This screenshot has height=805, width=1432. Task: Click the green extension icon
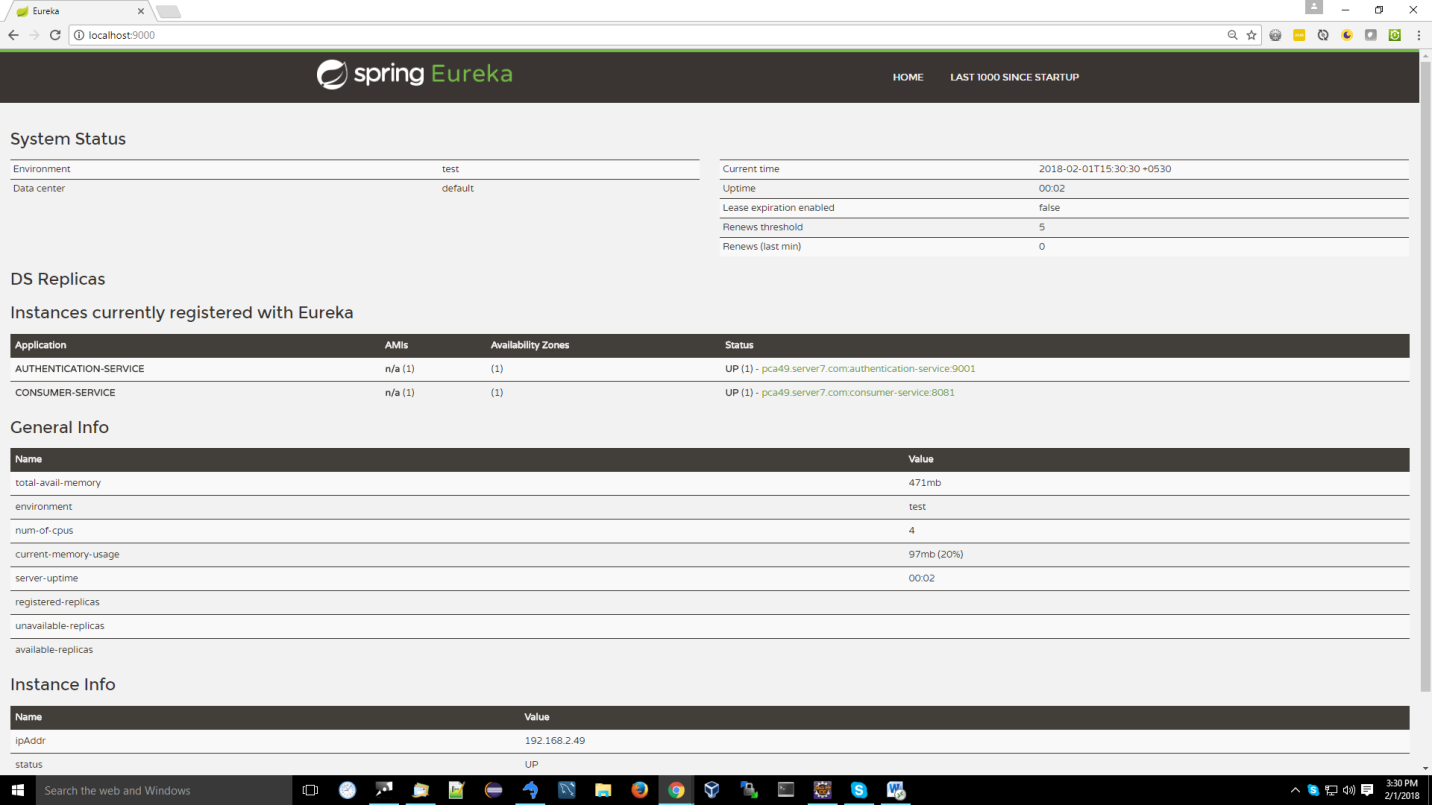pos(1394,35)
